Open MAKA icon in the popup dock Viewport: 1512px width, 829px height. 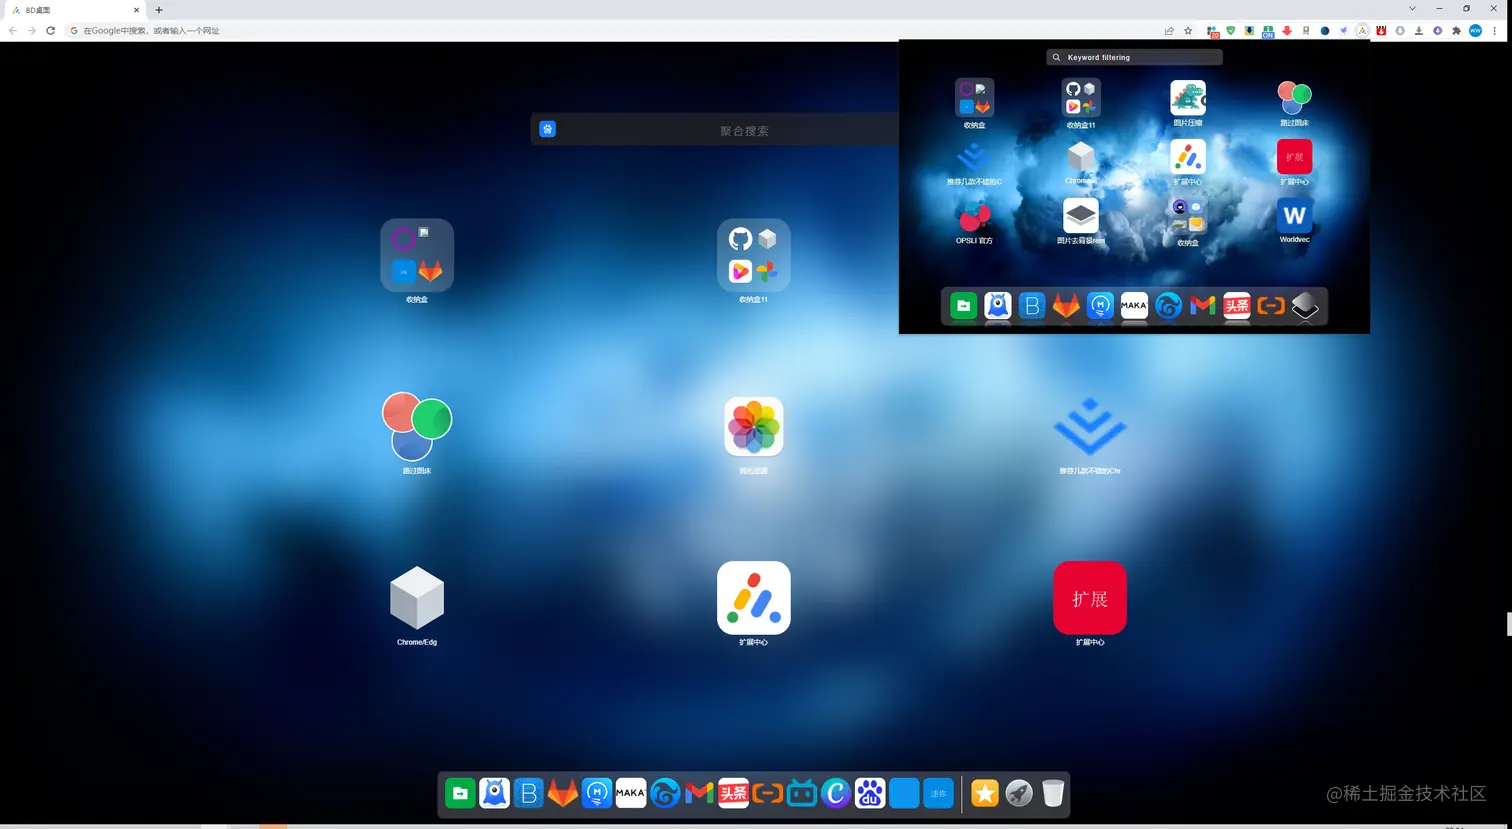click(x=1134, y=306)
